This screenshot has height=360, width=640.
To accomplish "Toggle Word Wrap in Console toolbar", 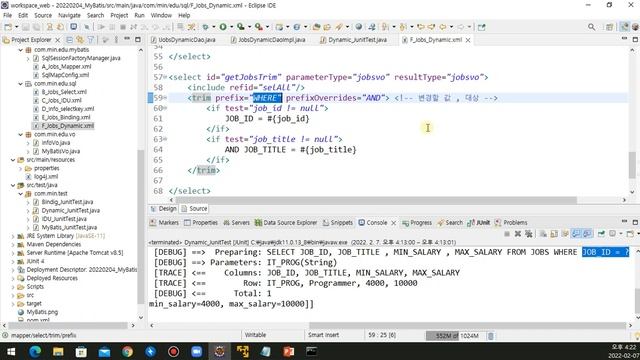I will 565,233.
